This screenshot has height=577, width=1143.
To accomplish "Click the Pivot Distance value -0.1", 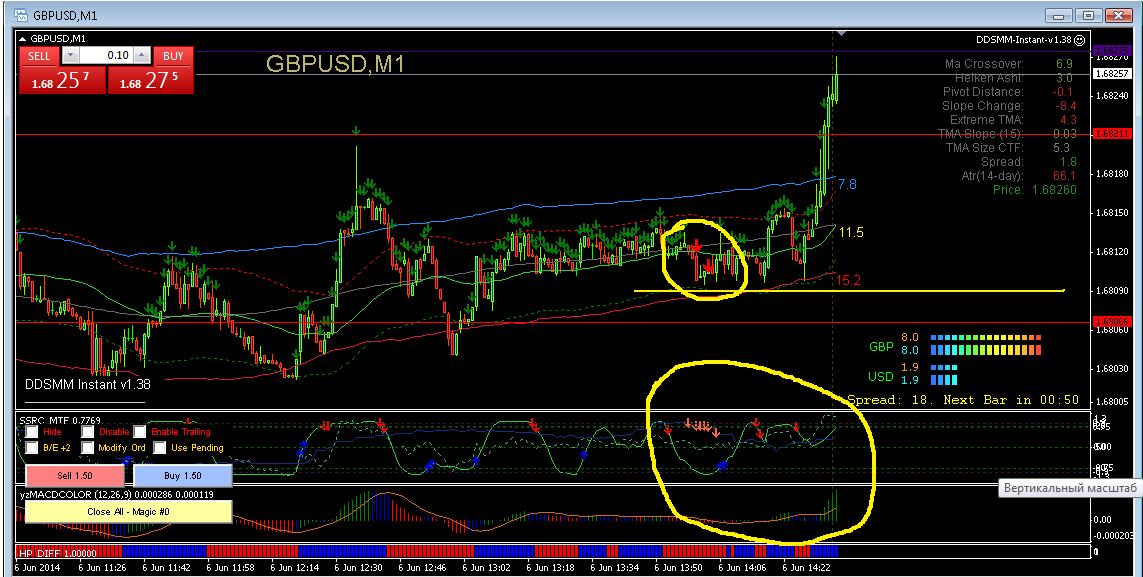I will [x=1063, y=92].
